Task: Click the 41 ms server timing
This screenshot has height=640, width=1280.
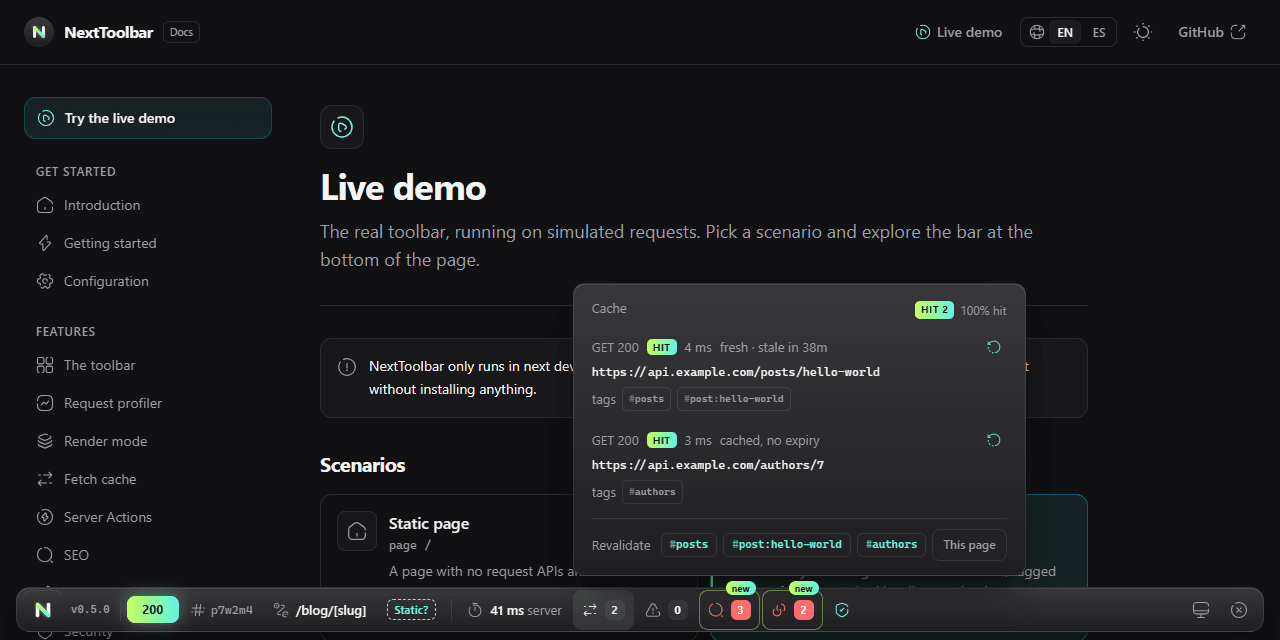Action: [x=514, y=610]
